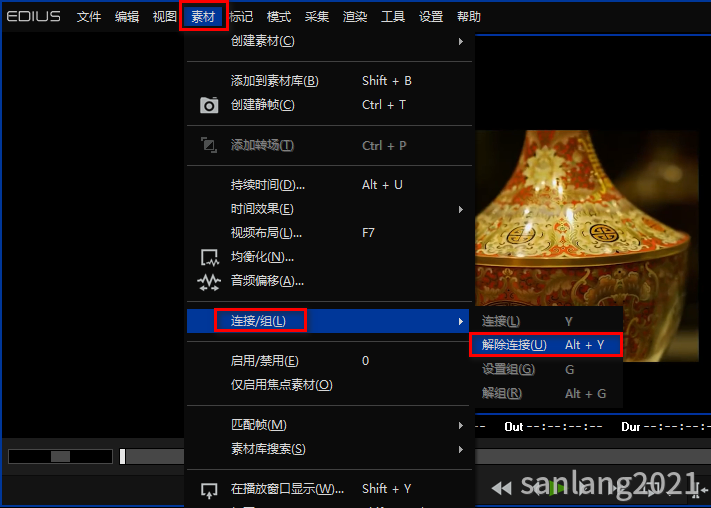Expand the 时间效果(E) submenu
This screenshot has width=711, height=508.
pyautogui.click(x=330, y=209)
